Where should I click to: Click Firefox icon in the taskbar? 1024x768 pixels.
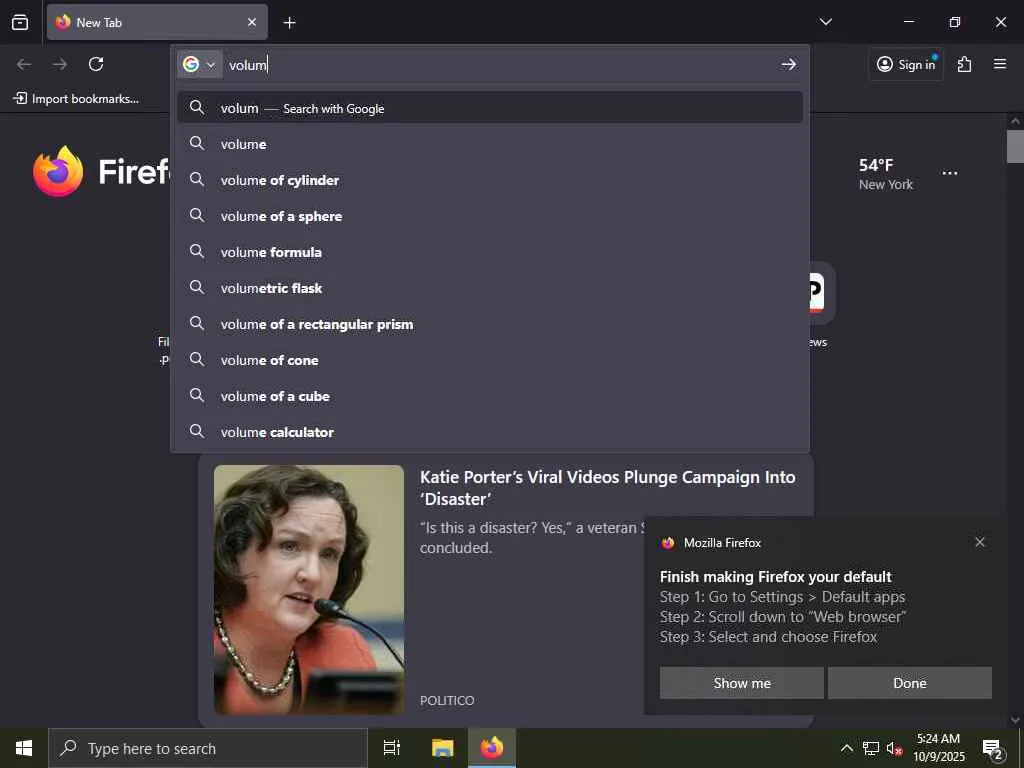pyautogui.click(x=492, y=748)
